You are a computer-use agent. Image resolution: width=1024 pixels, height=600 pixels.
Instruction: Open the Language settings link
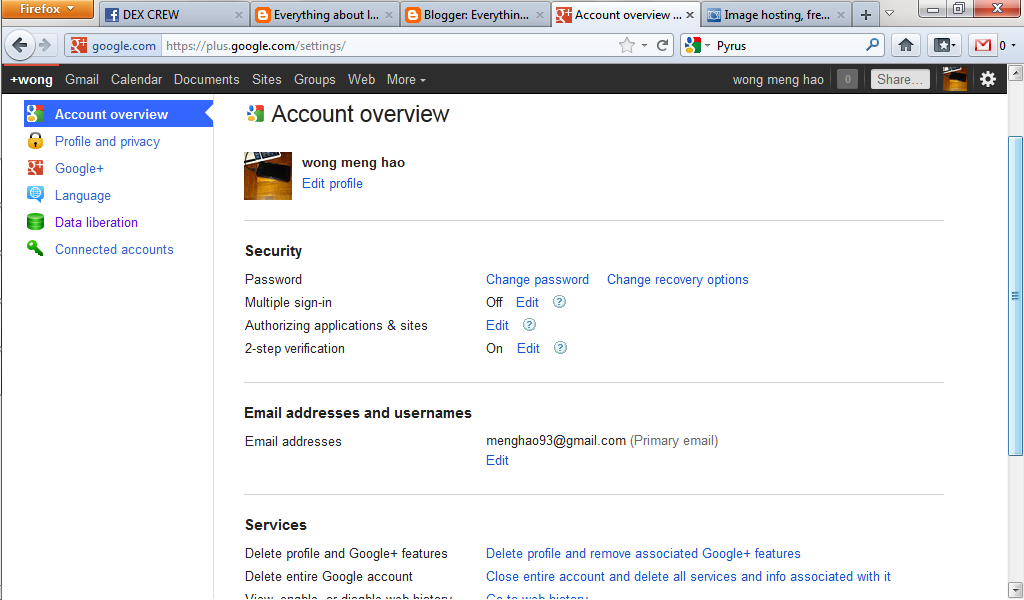[83, 195]
